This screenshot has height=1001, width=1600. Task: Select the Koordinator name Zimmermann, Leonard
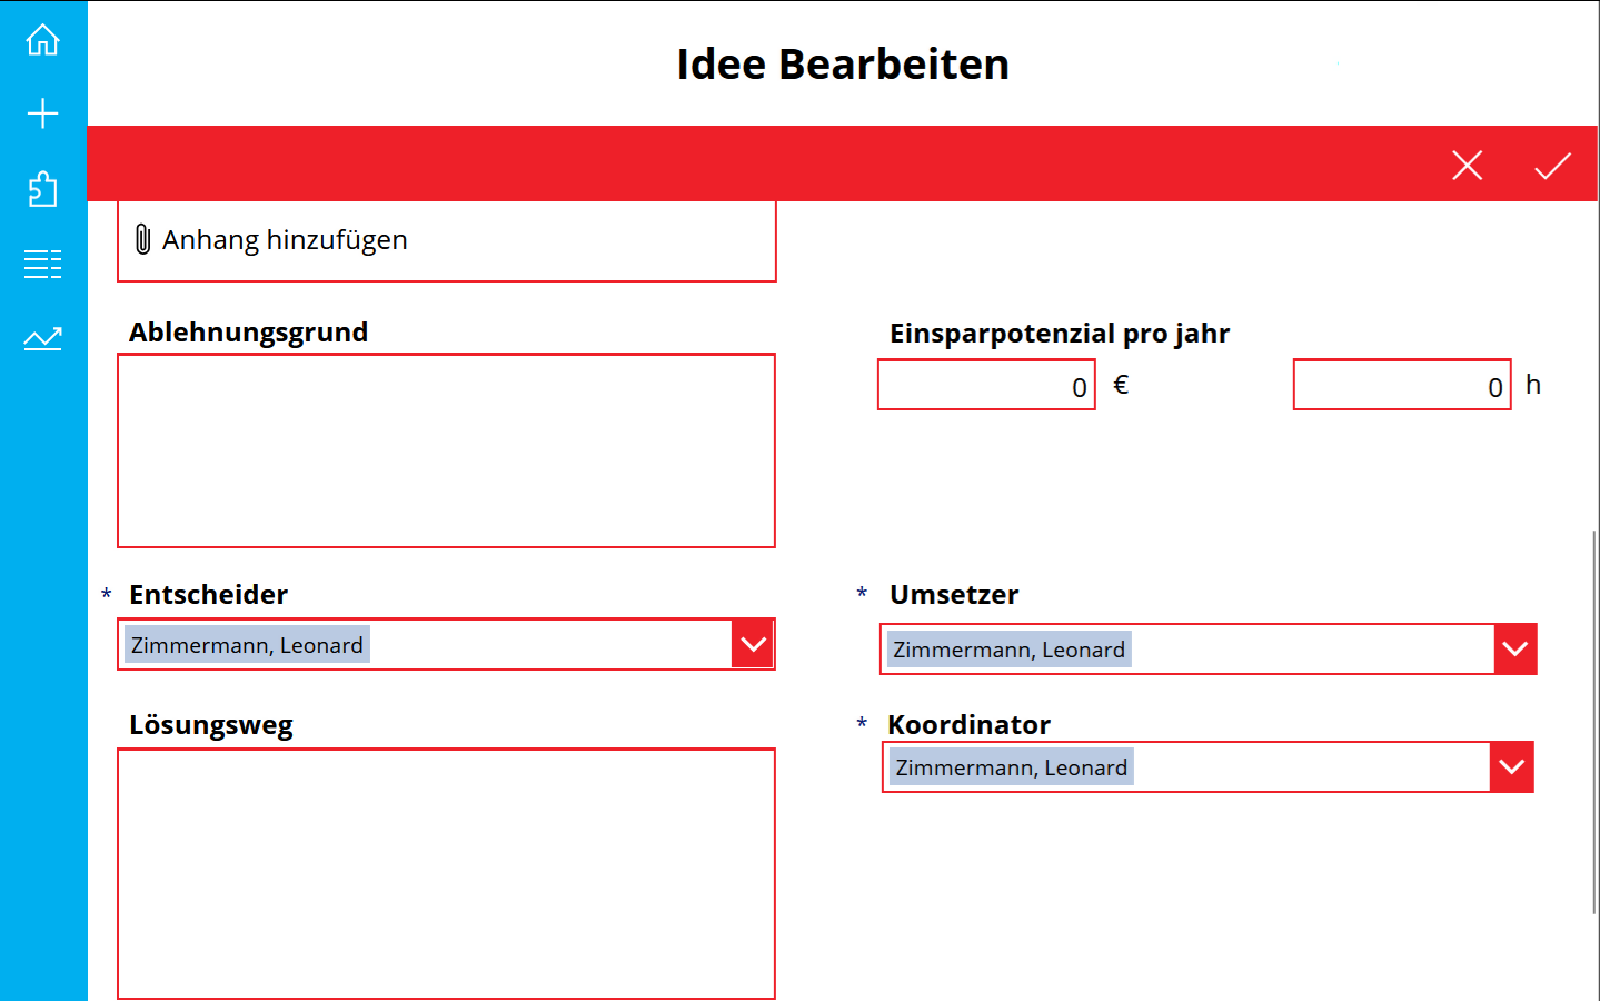[x=1010, y=766]
